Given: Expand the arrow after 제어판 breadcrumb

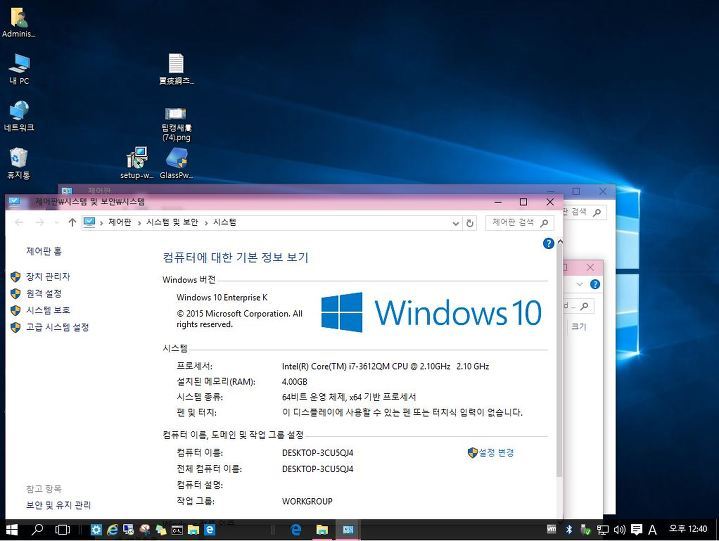Looking at the screenshot, I should coord(139,223).
